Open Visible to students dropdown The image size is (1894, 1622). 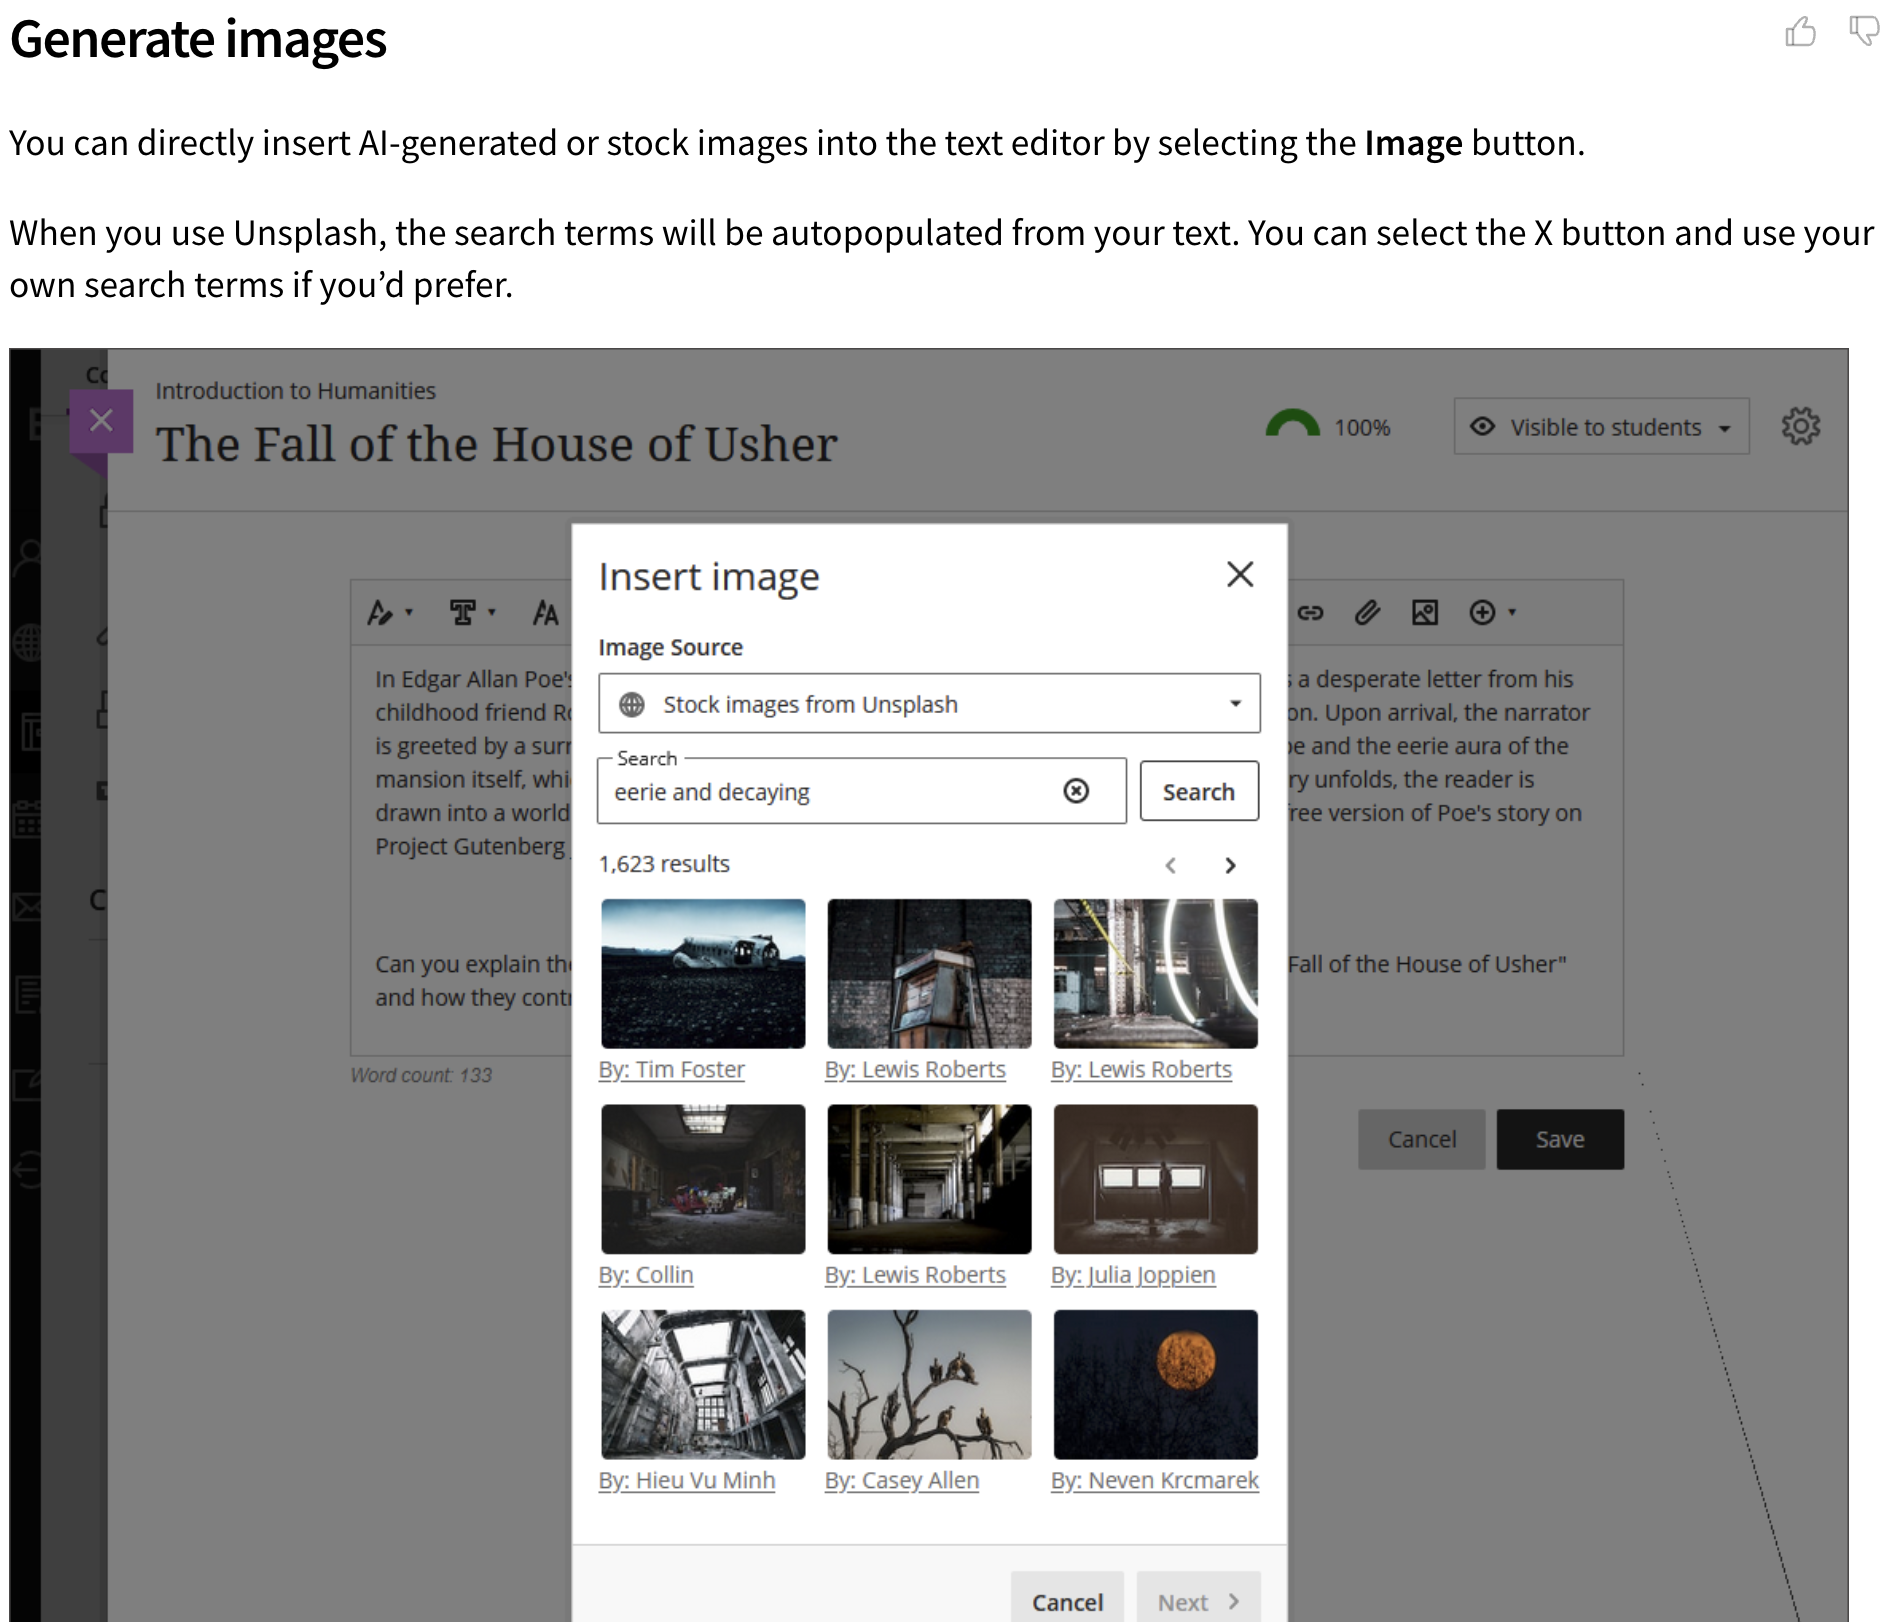click(x=1601, y=427)
